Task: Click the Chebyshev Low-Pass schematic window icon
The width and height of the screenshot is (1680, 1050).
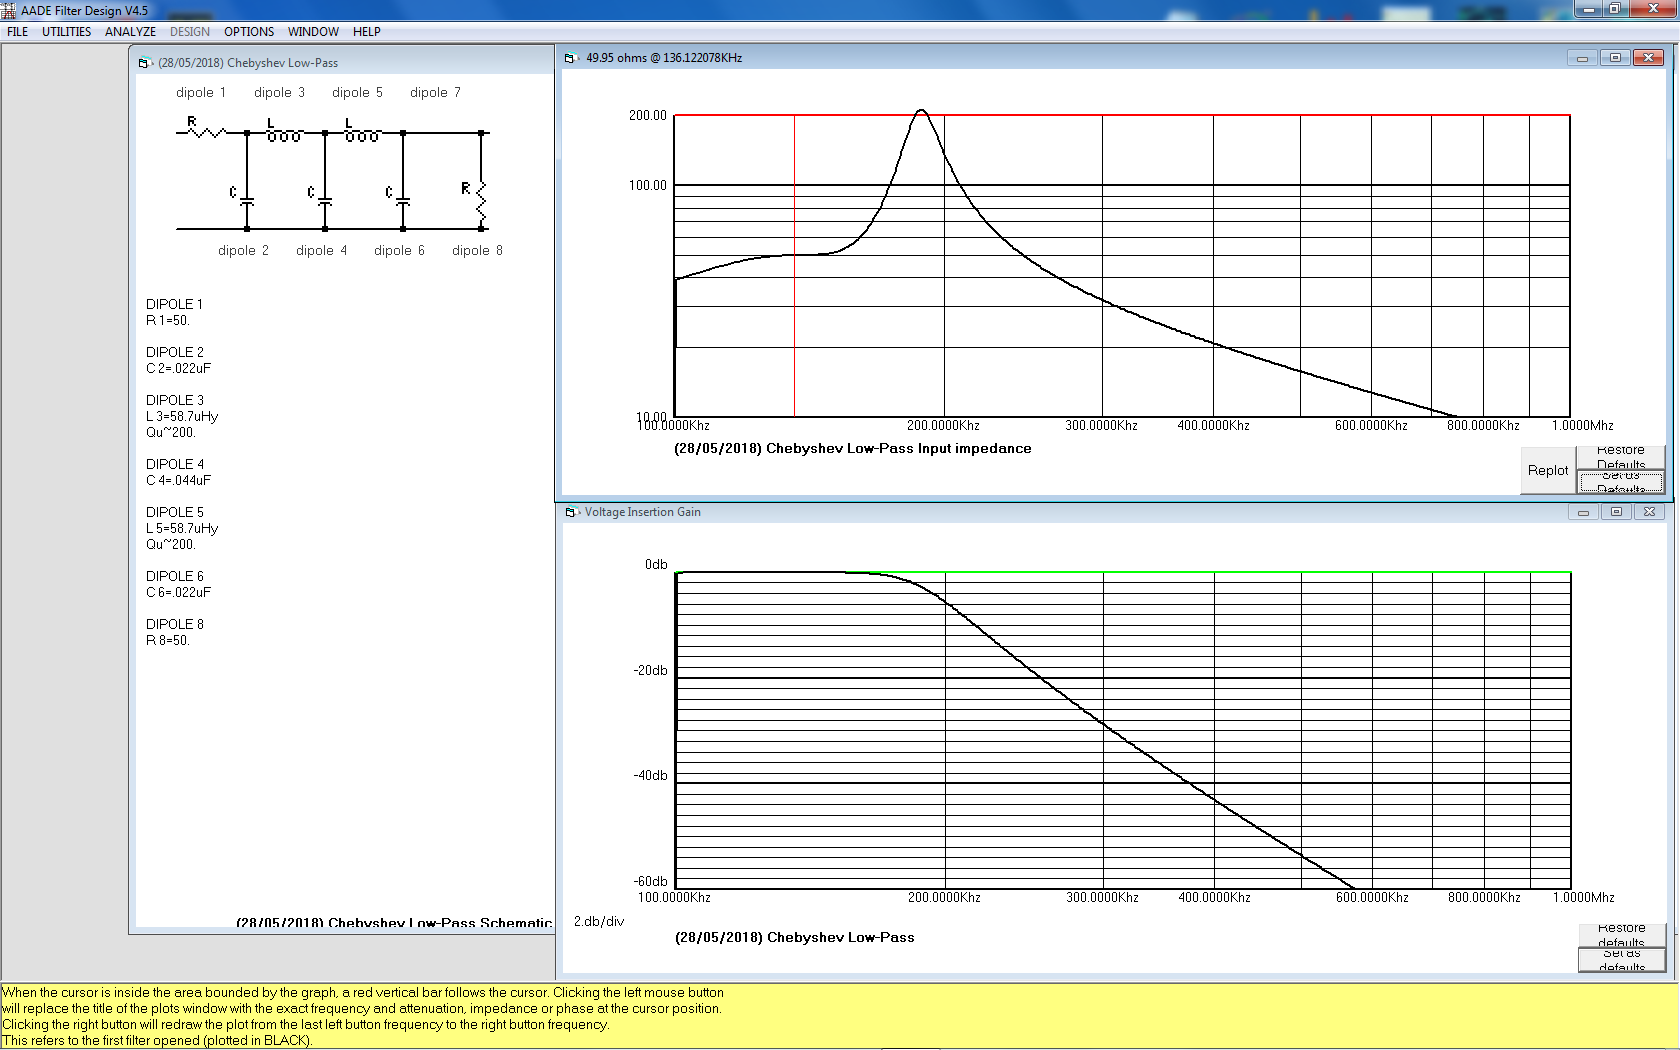Action: coord(144,63)
